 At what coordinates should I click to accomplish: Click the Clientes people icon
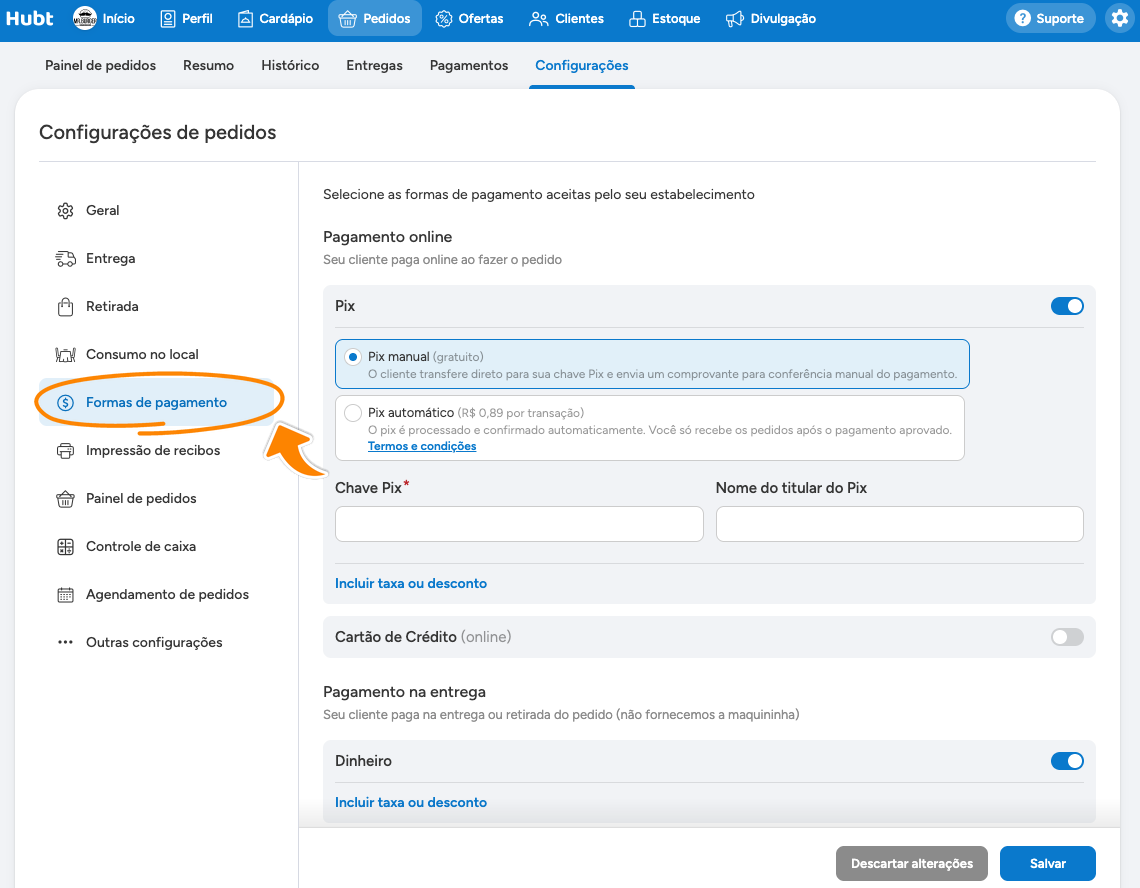coord(539,19)
